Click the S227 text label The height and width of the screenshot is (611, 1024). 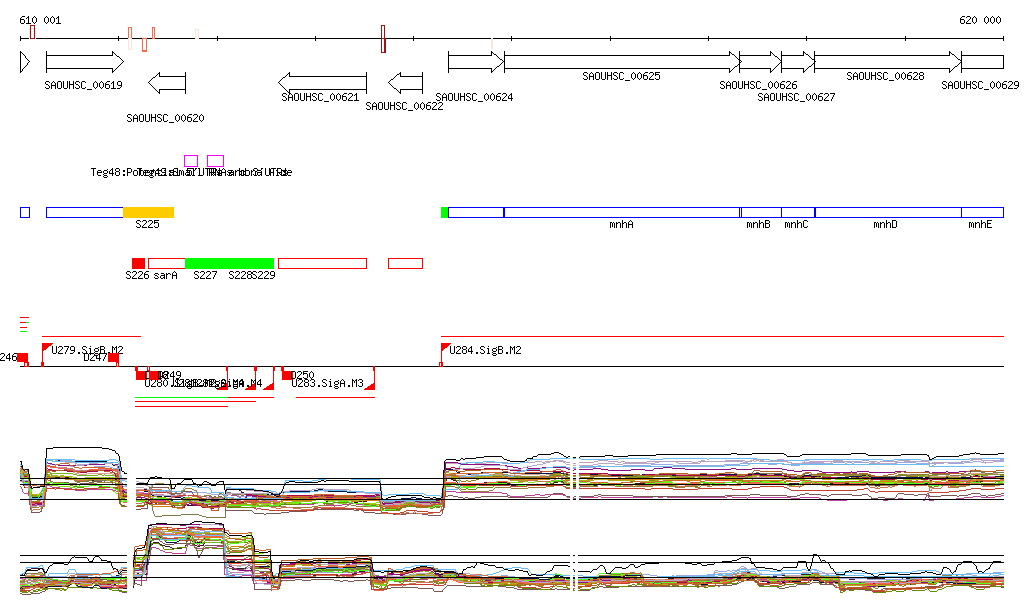(205, 275)
